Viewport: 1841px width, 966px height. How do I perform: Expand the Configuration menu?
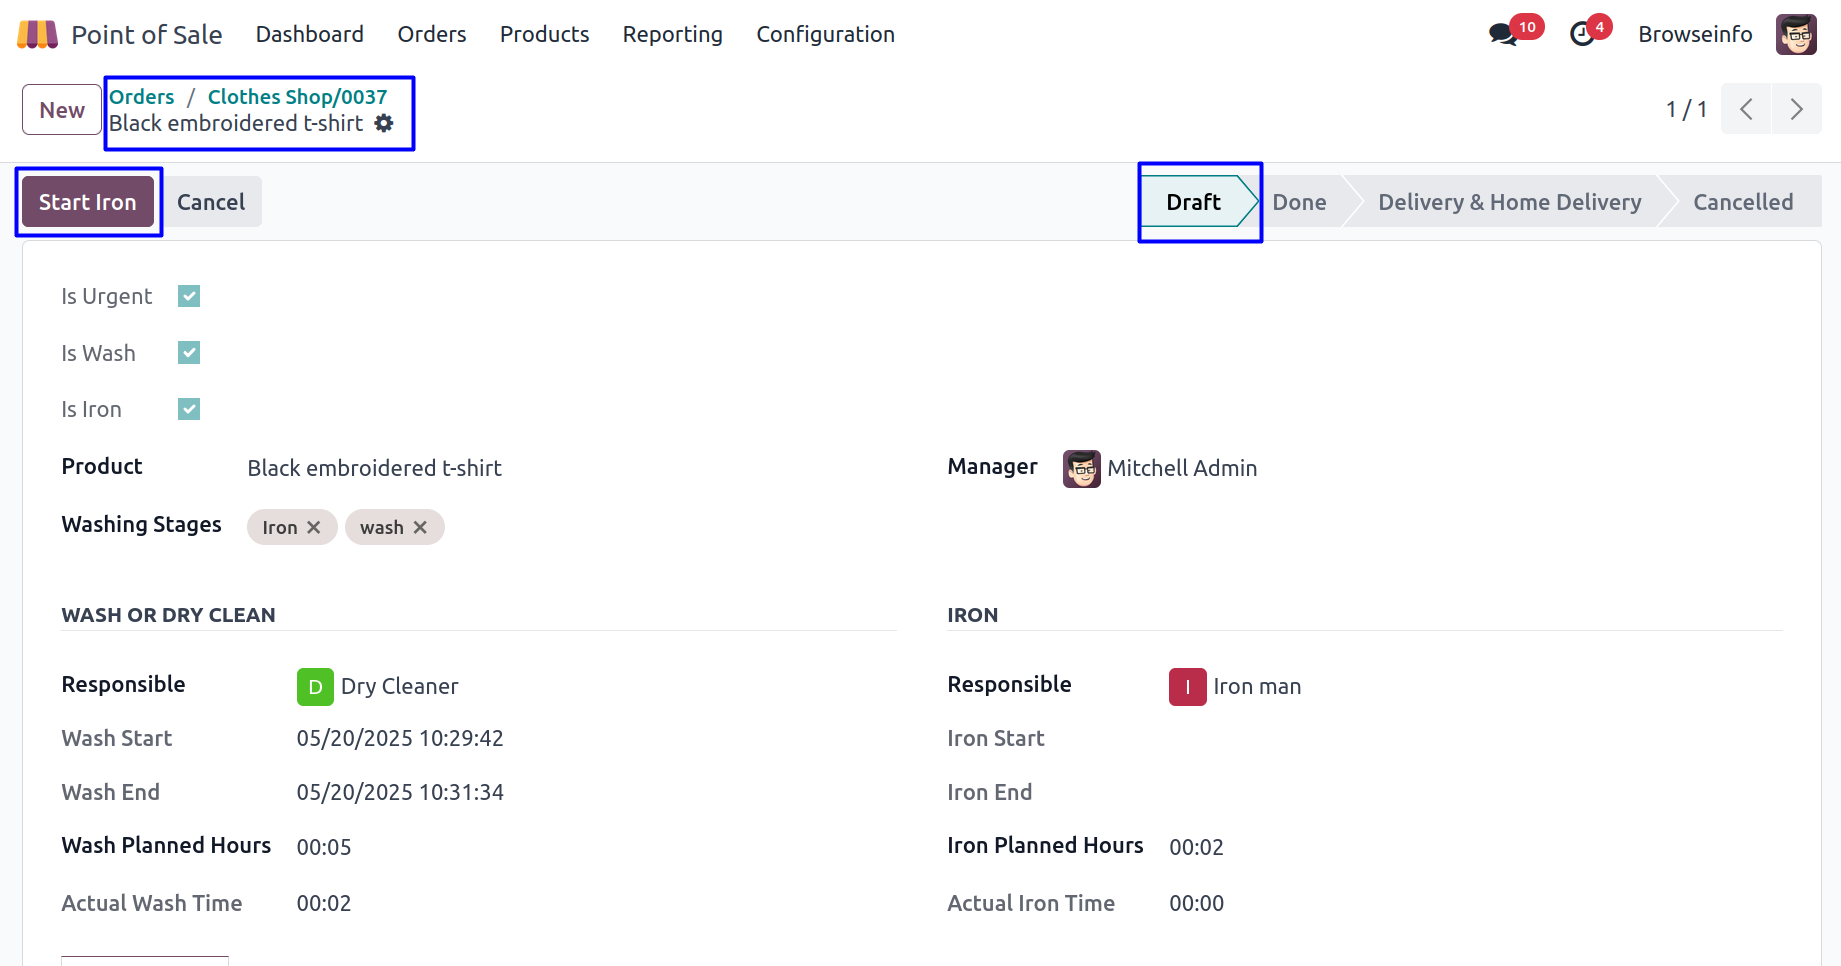(825, 35)
